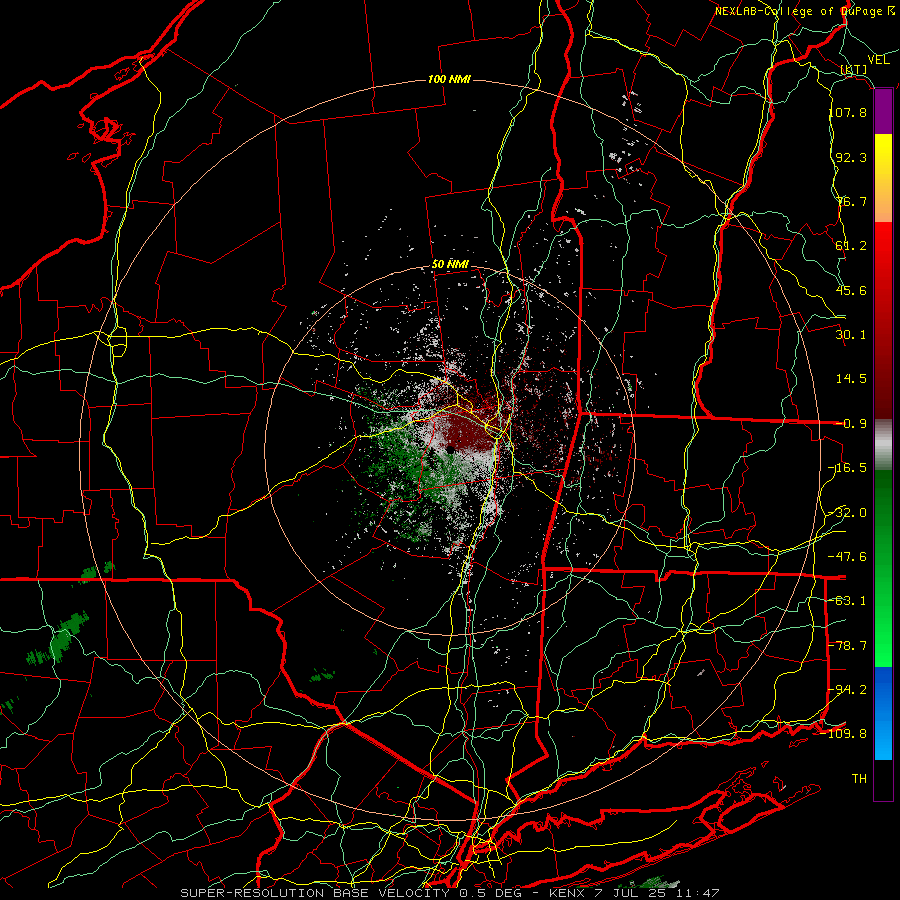Click the 76.7 value on velocity scale
The image size is (900, 900).
(851, 201)
